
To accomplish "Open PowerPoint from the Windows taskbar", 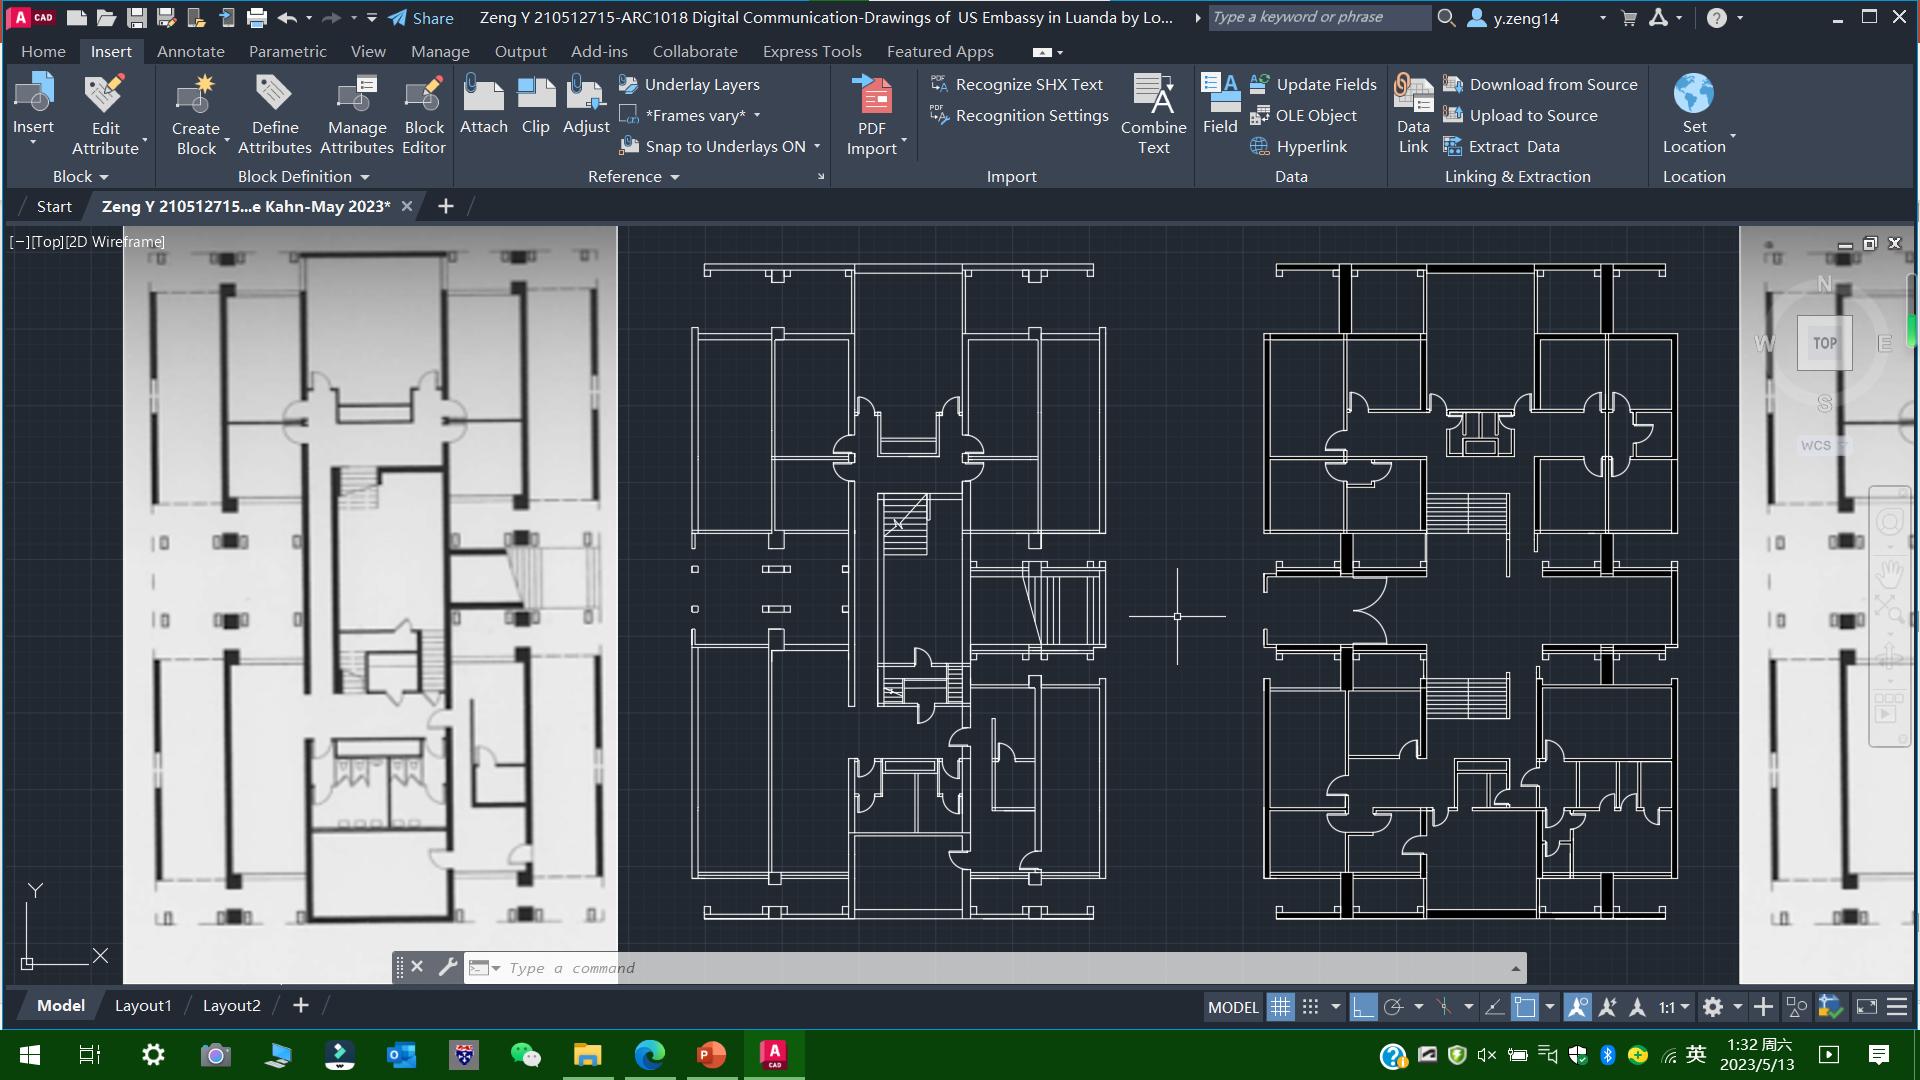I will point(711,1054).
